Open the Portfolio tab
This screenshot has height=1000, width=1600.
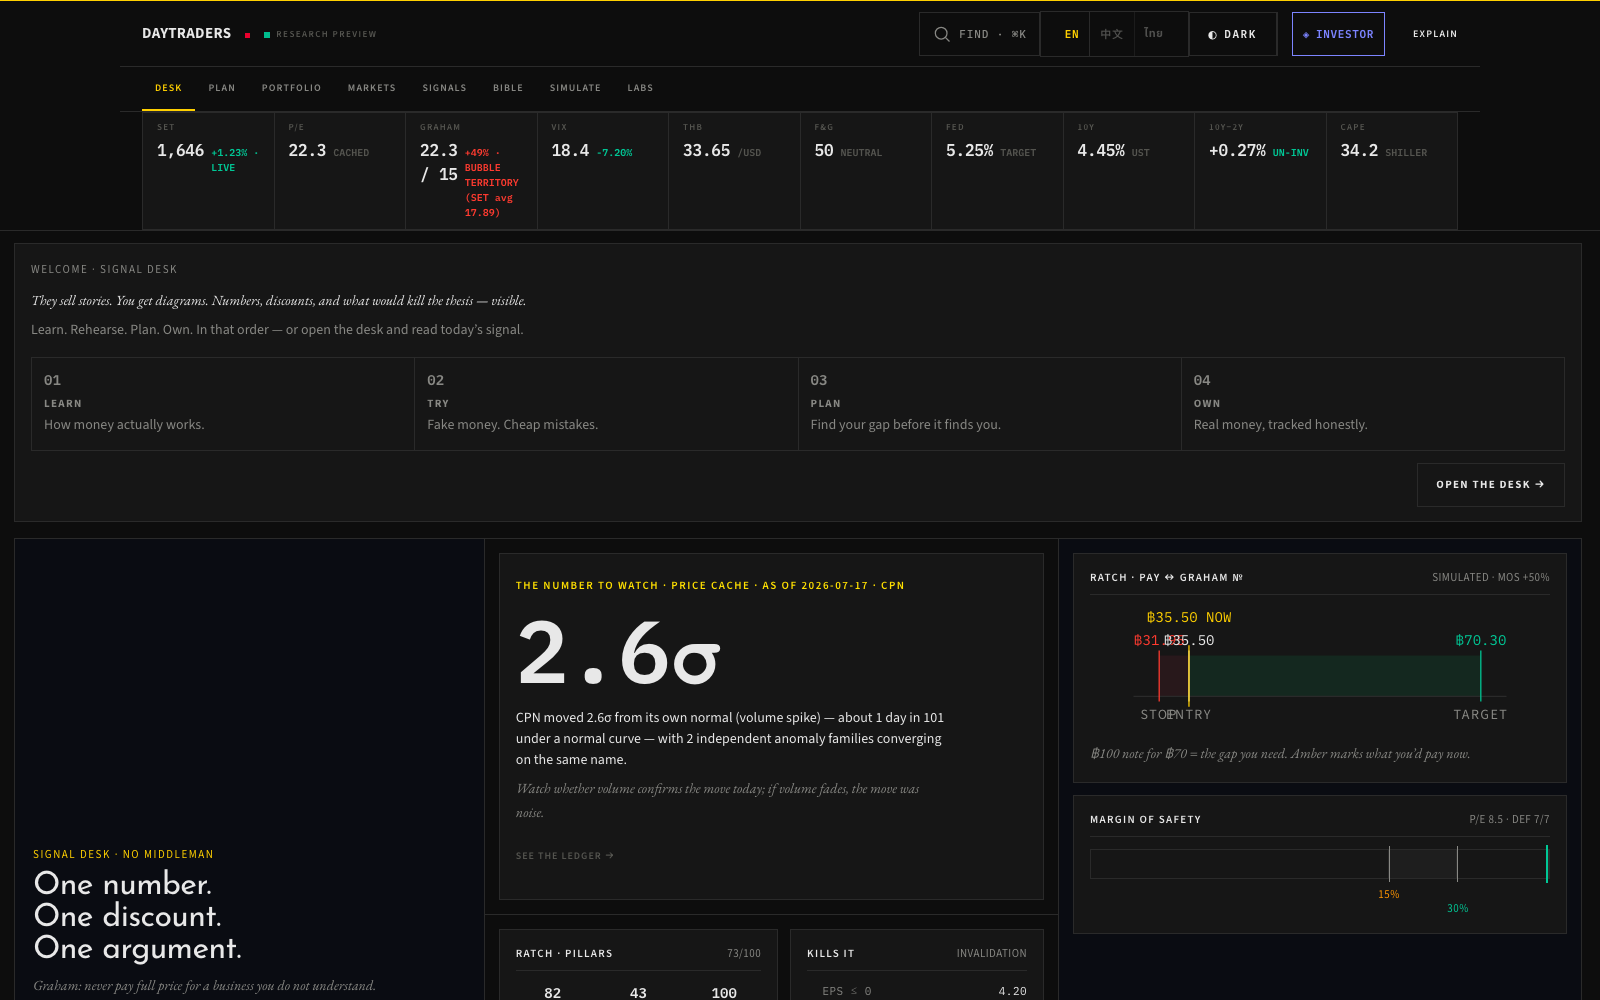pyautogui.click(x=291, y=88)
